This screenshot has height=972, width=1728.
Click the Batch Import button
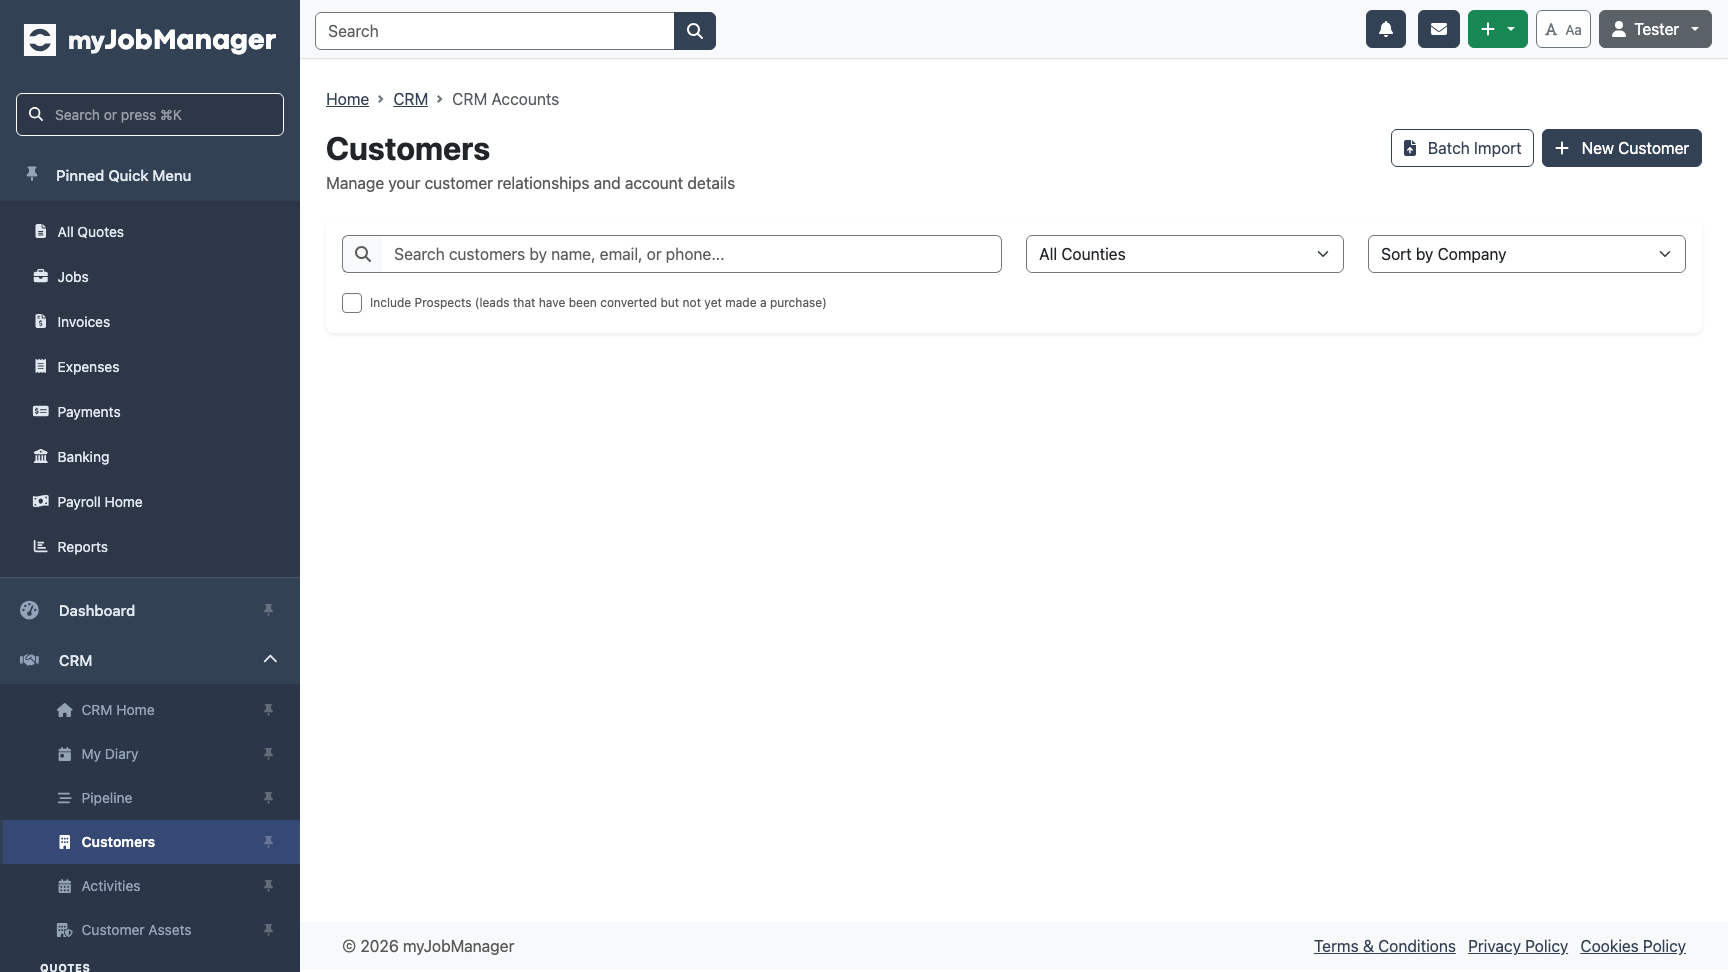(1462, 148)
